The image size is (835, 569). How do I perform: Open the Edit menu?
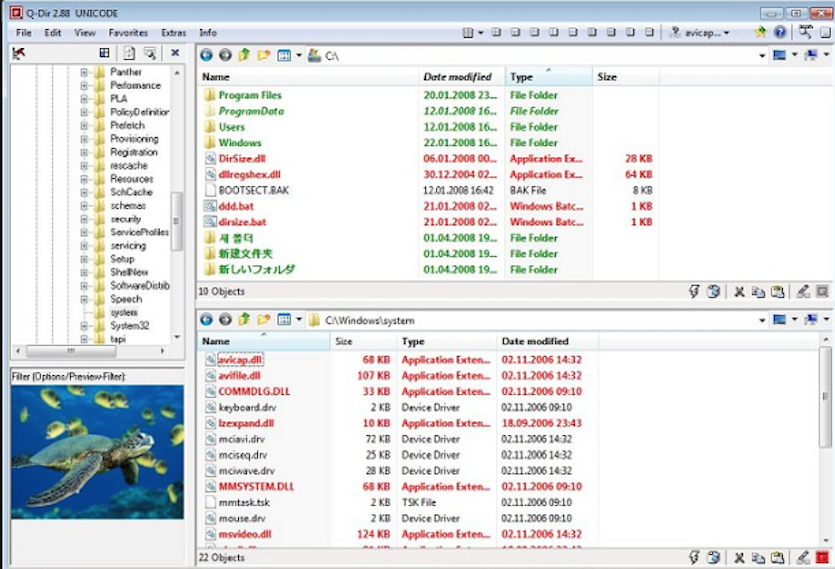pos(53,32)
